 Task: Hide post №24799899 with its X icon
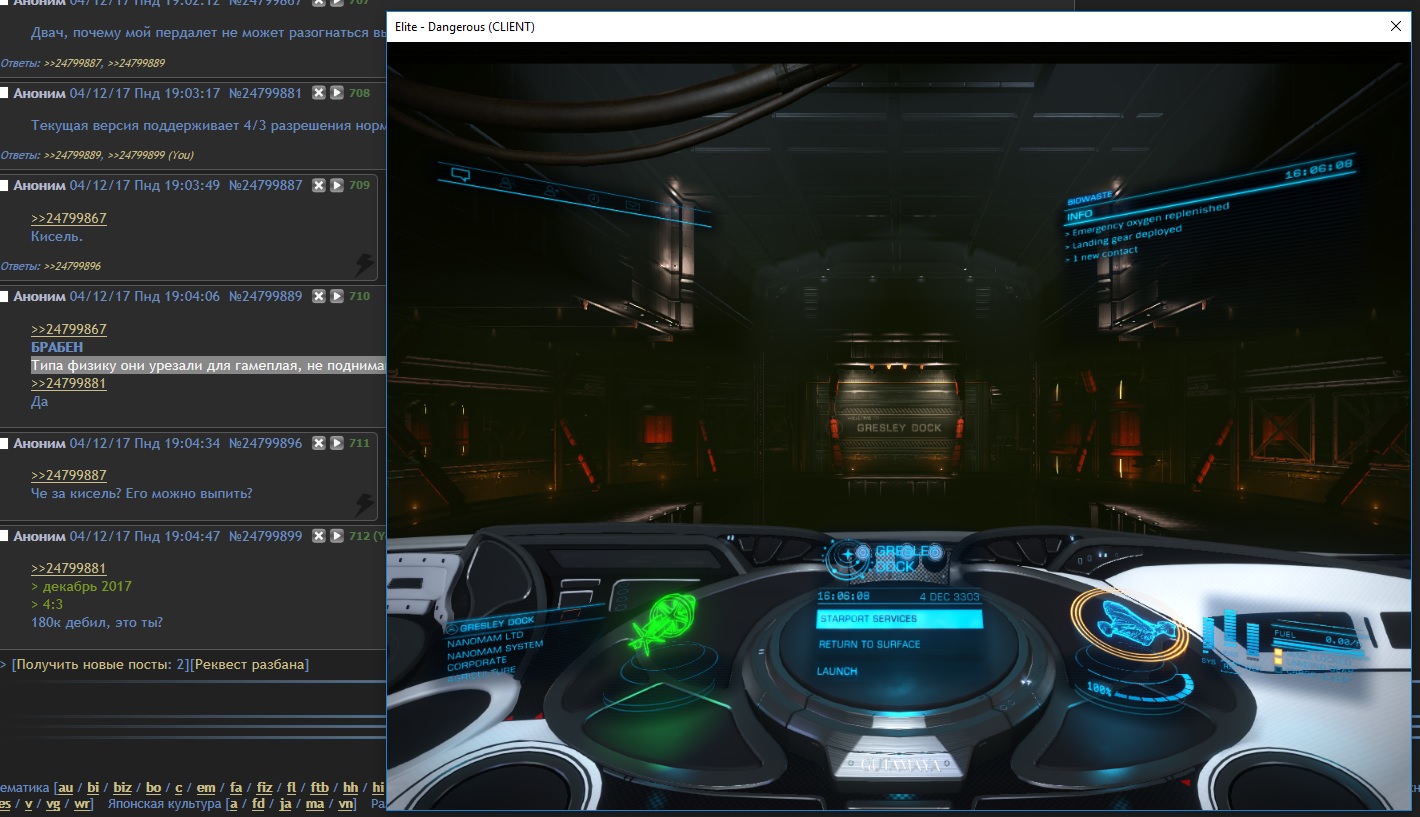pos(318,536)
